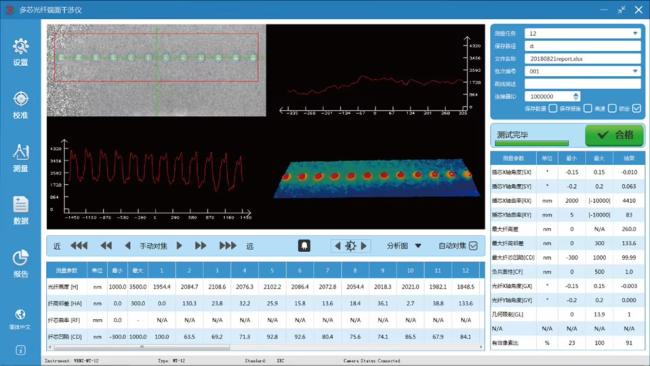Open the 报告 pie chart report icon
Screen dimensions: 650x366
[x=20, y=258]
